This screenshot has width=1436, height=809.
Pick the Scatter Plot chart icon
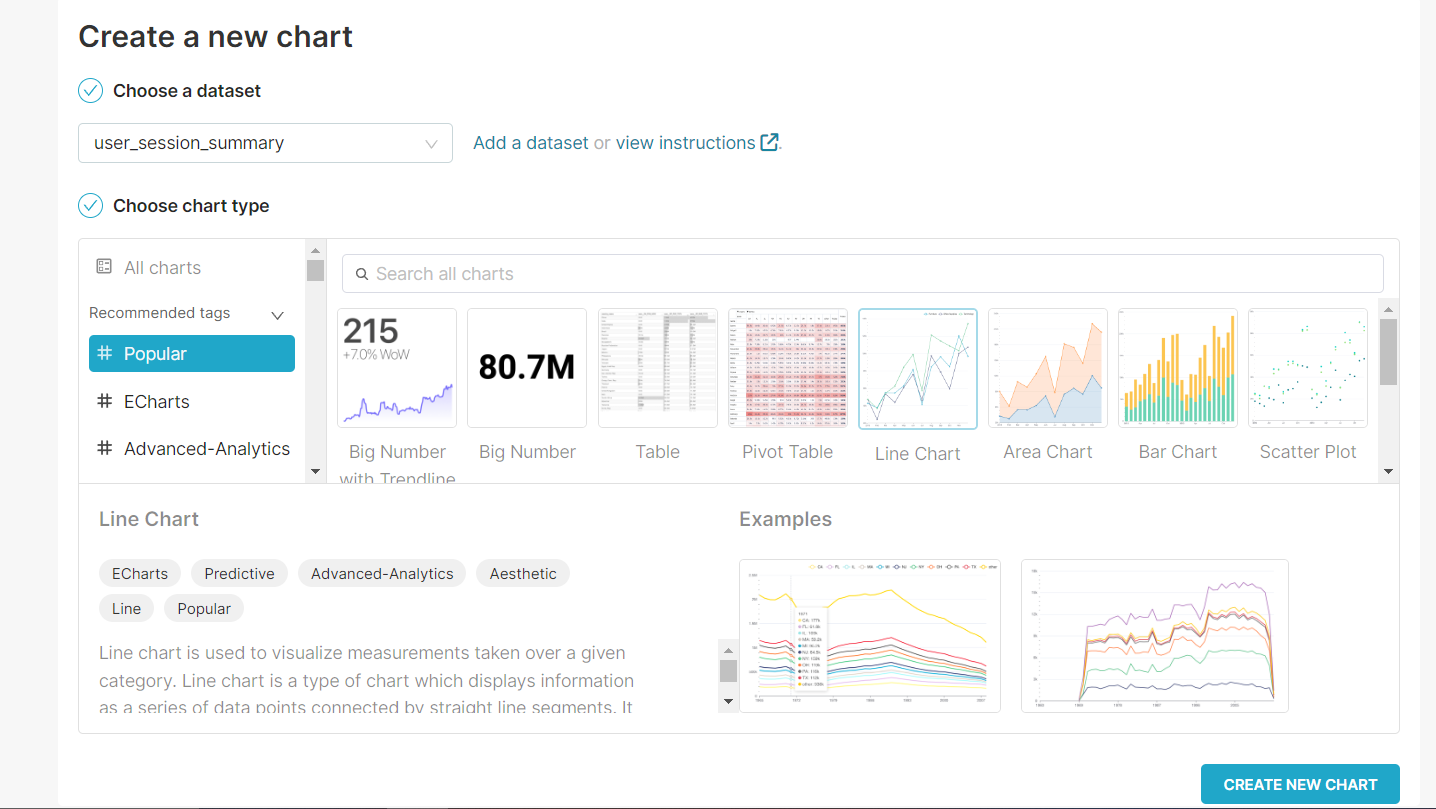tap(1308, 368)
